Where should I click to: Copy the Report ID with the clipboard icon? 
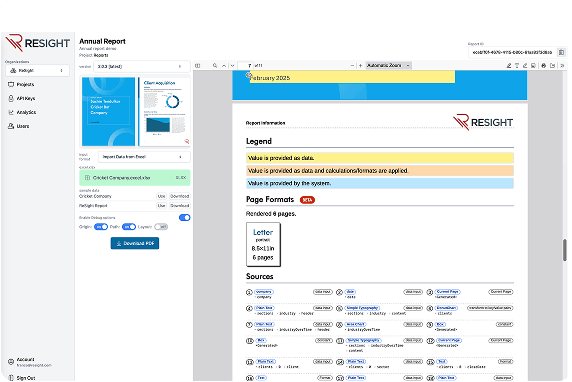561,52
